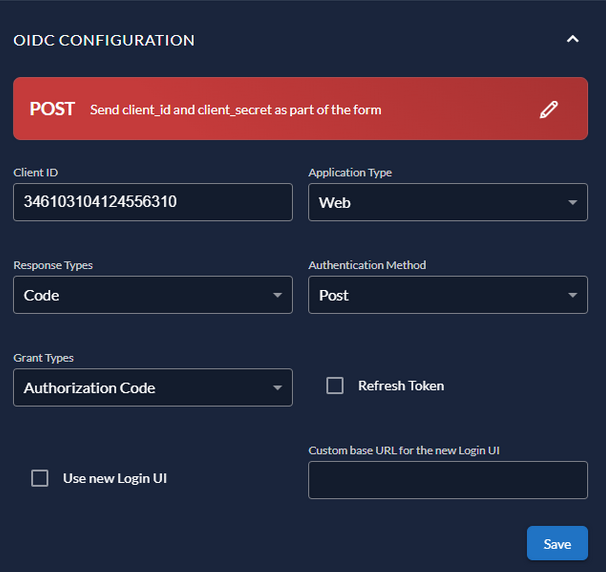Click the pencil edit icon in POST banner

[x=548, y=110]
